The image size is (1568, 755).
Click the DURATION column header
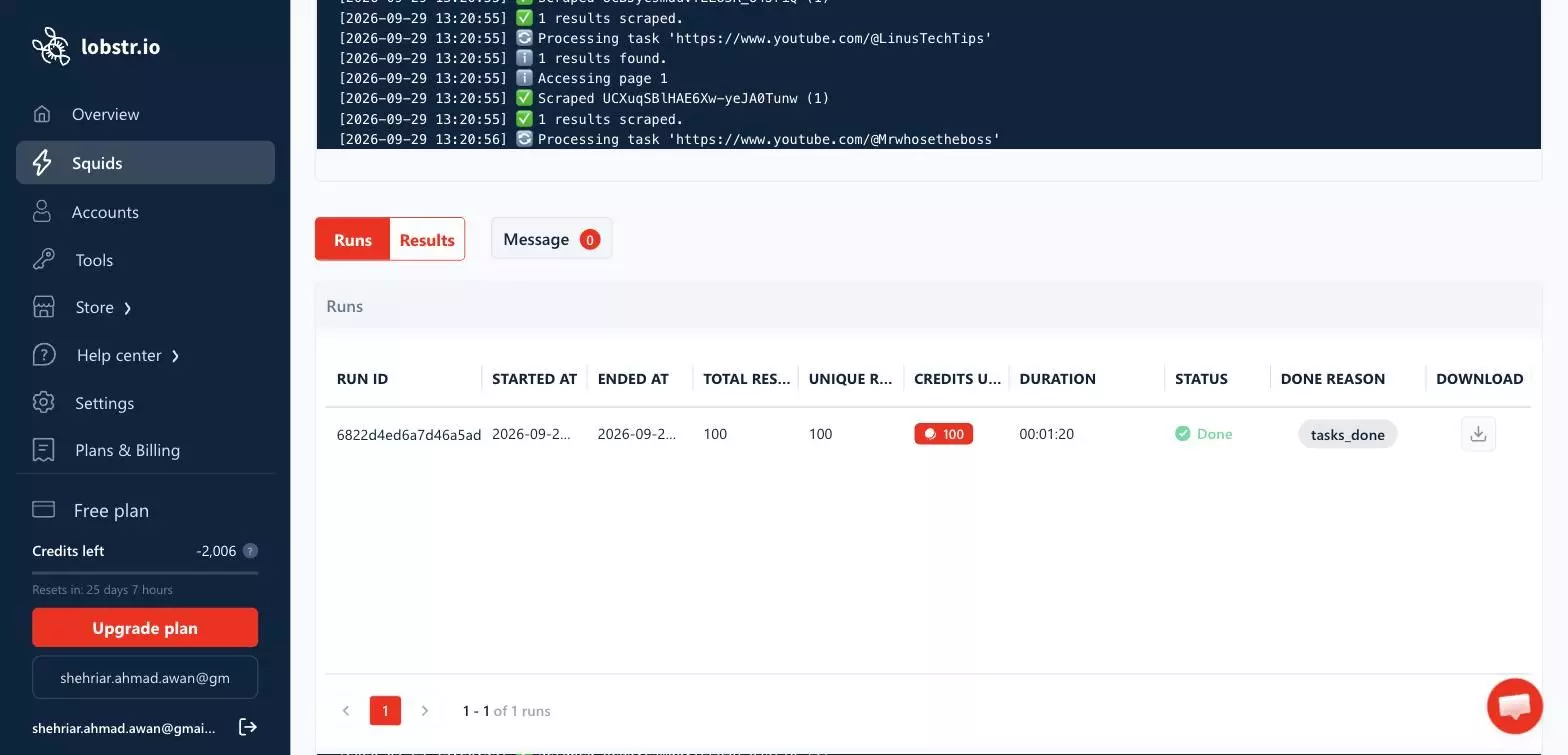1058,379
